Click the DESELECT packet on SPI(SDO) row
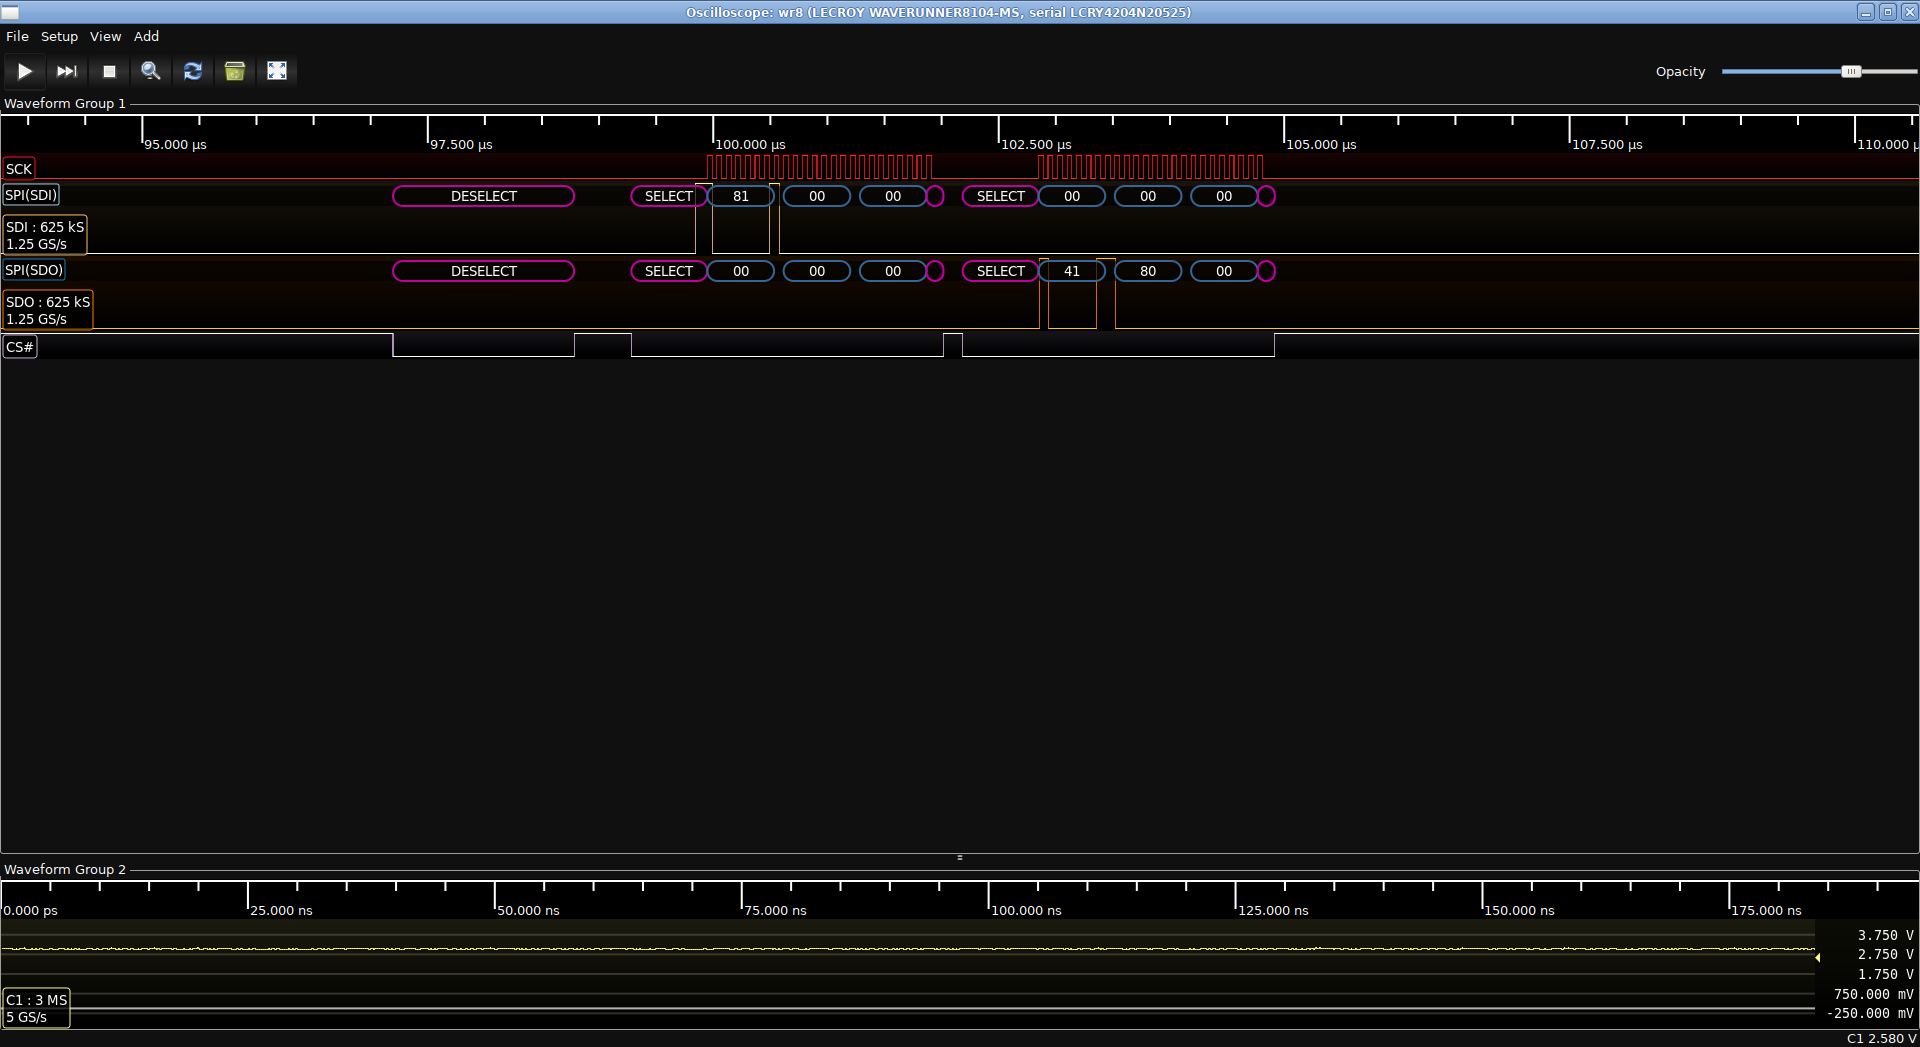Viewport: 1920px width, 1047px height. [484, 271]
